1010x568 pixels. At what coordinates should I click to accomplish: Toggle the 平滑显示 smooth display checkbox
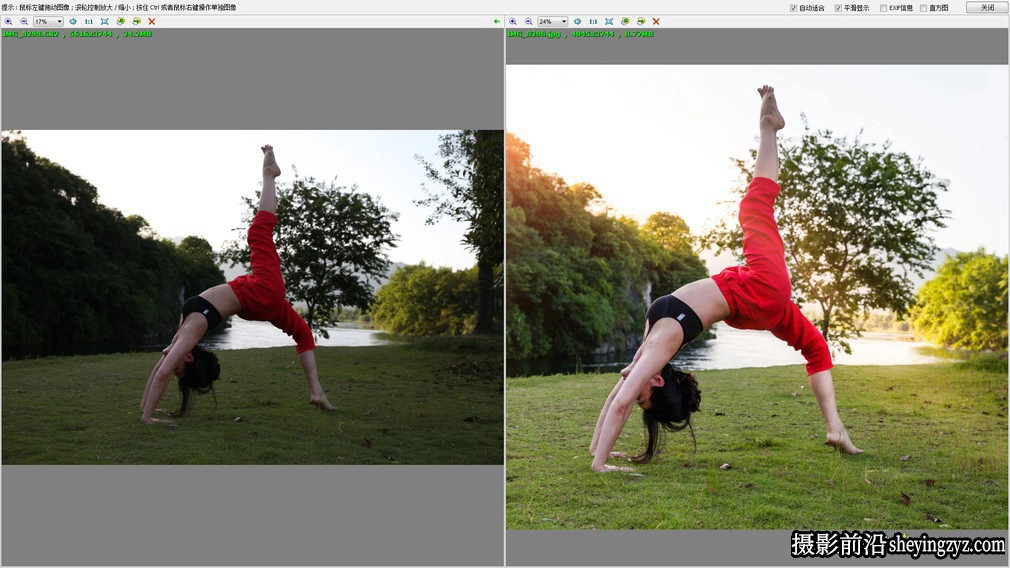click(838, 8)
